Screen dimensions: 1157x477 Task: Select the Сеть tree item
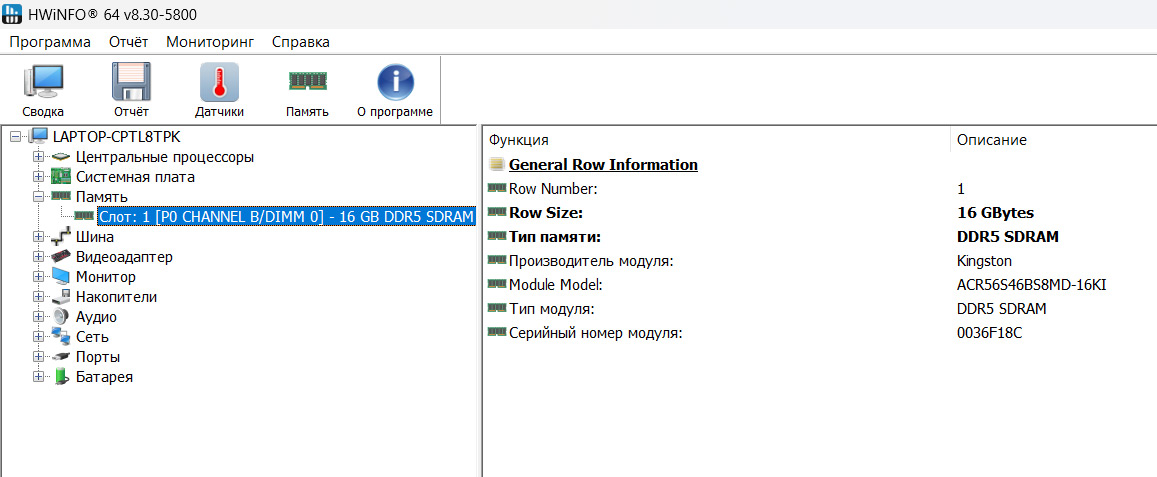click(93, 337)
